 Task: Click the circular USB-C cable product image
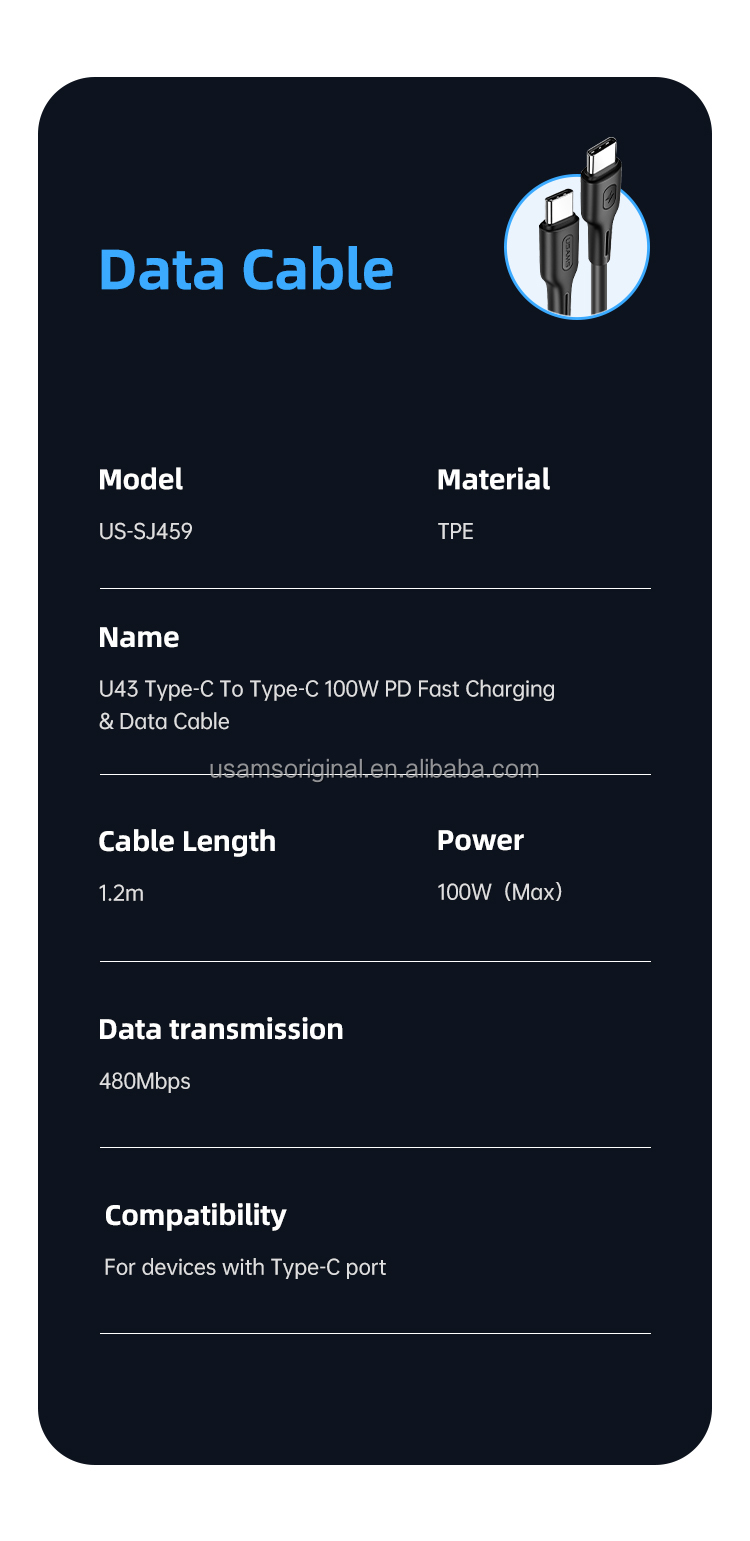[x=577, y=246]
